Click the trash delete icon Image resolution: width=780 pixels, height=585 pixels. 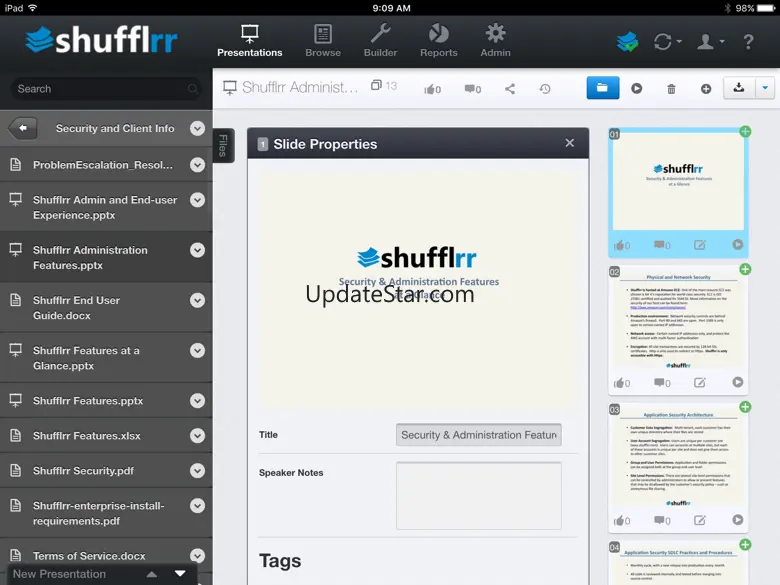pos(671,89)
